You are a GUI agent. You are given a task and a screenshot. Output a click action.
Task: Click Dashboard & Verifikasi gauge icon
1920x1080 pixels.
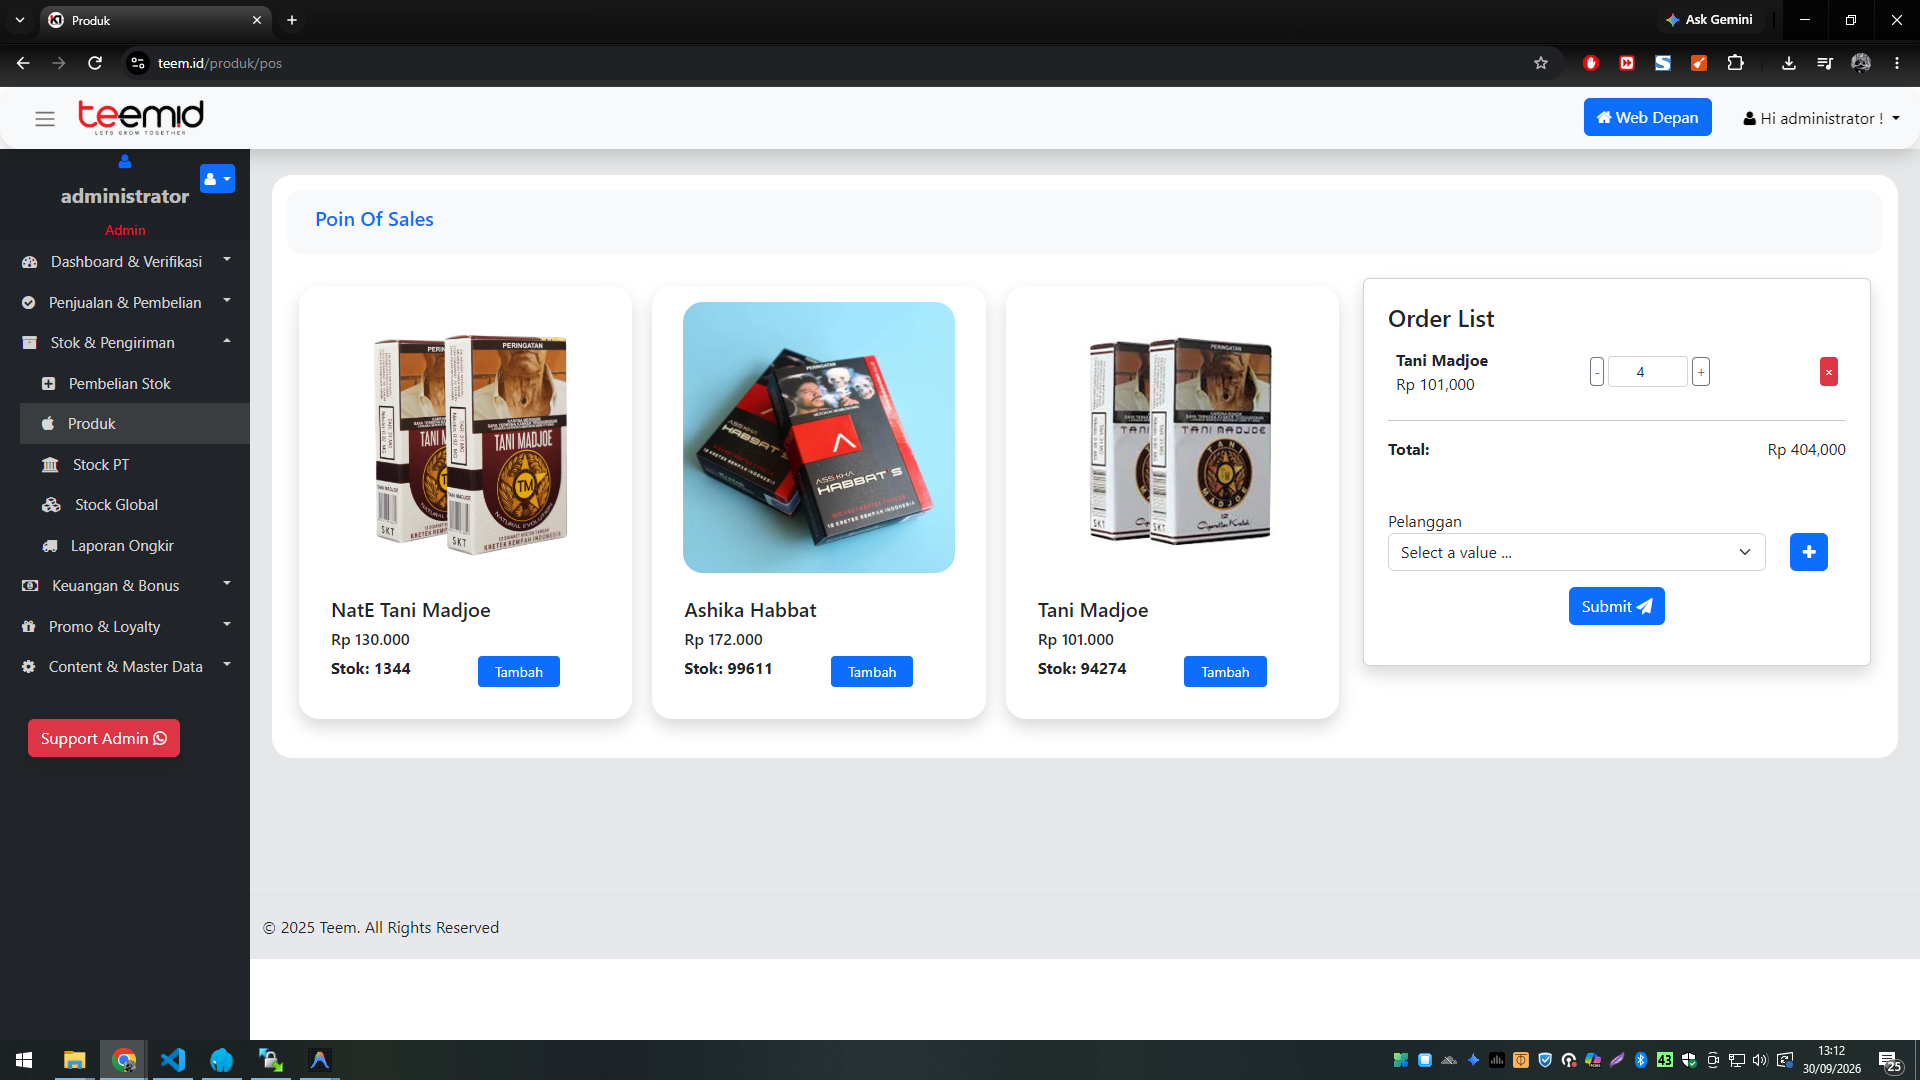29,262
